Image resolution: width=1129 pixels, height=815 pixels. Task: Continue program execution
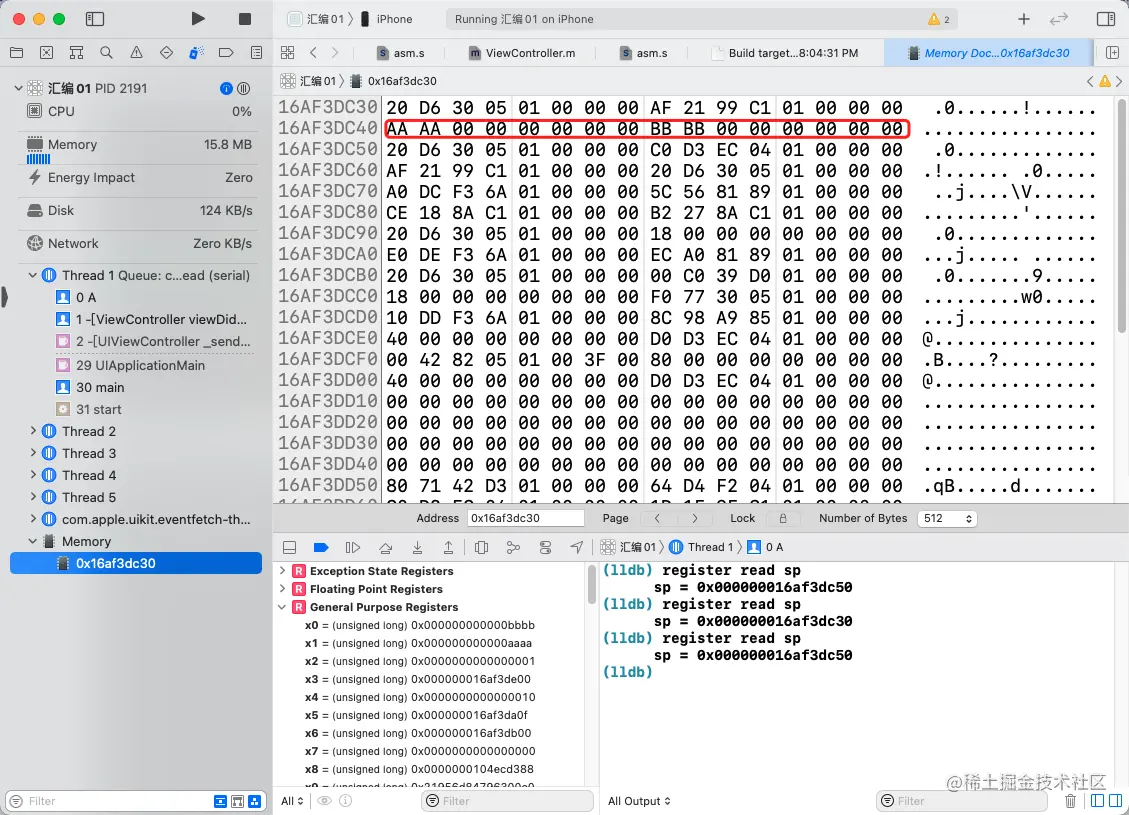pos(353,547)
